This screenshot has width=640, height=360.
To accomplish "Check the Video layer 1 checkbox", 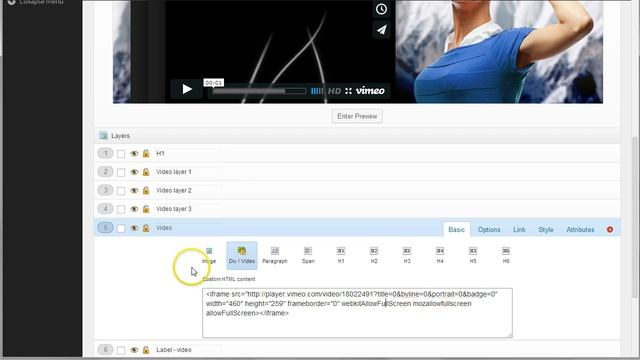I will [121, 172].
